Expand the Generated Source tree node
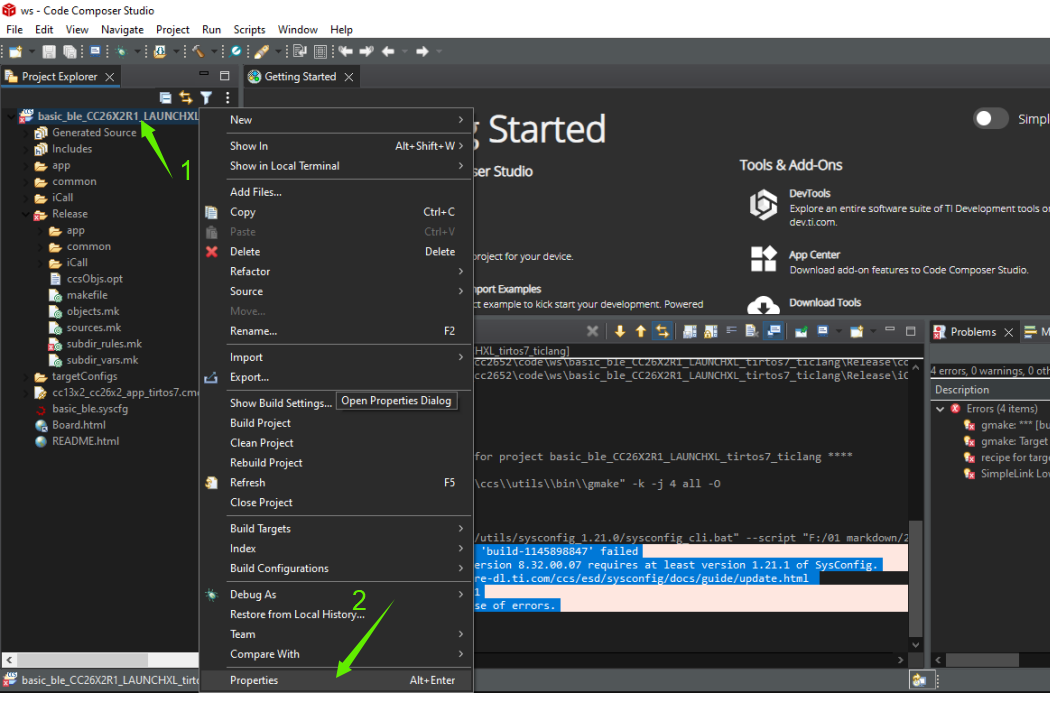The image size is (1050, 702). tap(25, 133)
